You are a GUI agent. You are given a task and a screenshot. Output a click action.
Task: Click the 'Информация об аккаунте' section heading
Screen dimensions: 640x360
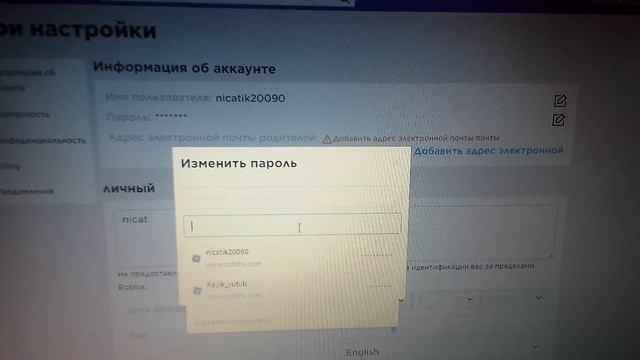184,68
